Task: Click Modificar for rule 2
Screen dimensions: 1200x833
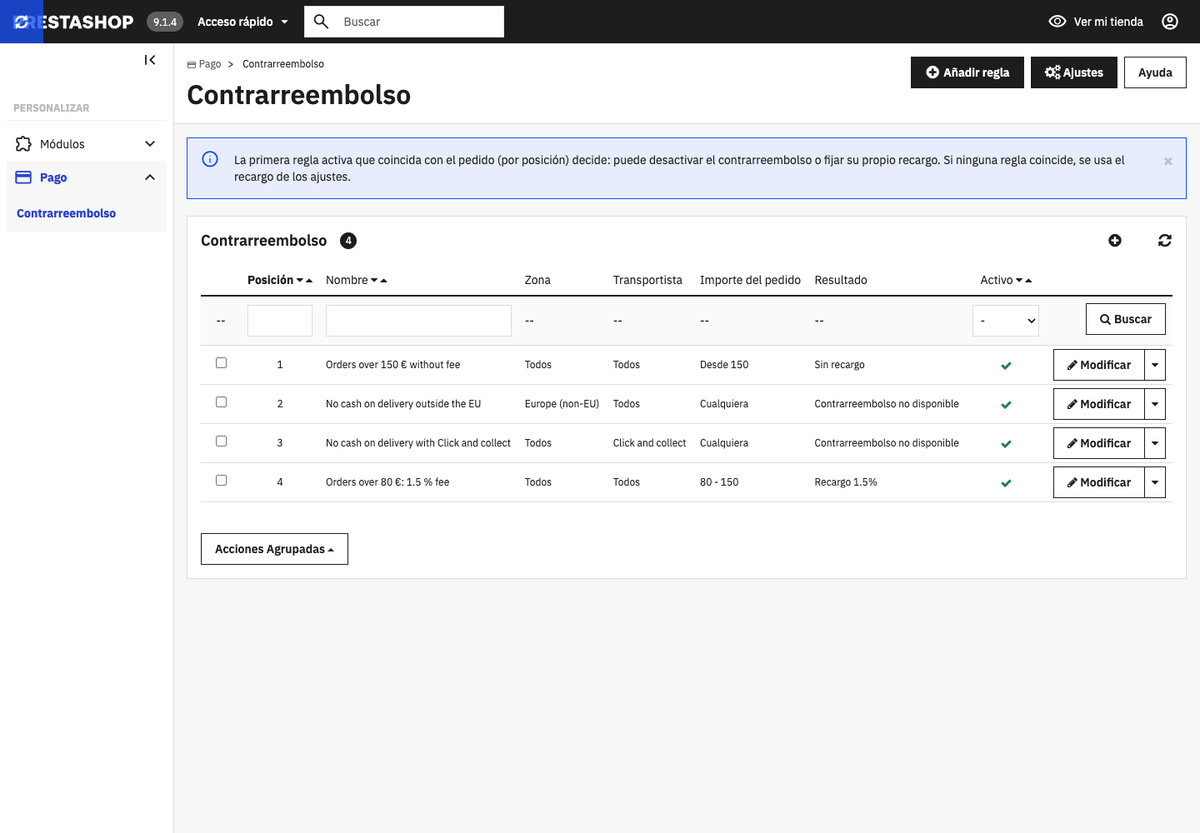Action: (x=1099, y=404)
